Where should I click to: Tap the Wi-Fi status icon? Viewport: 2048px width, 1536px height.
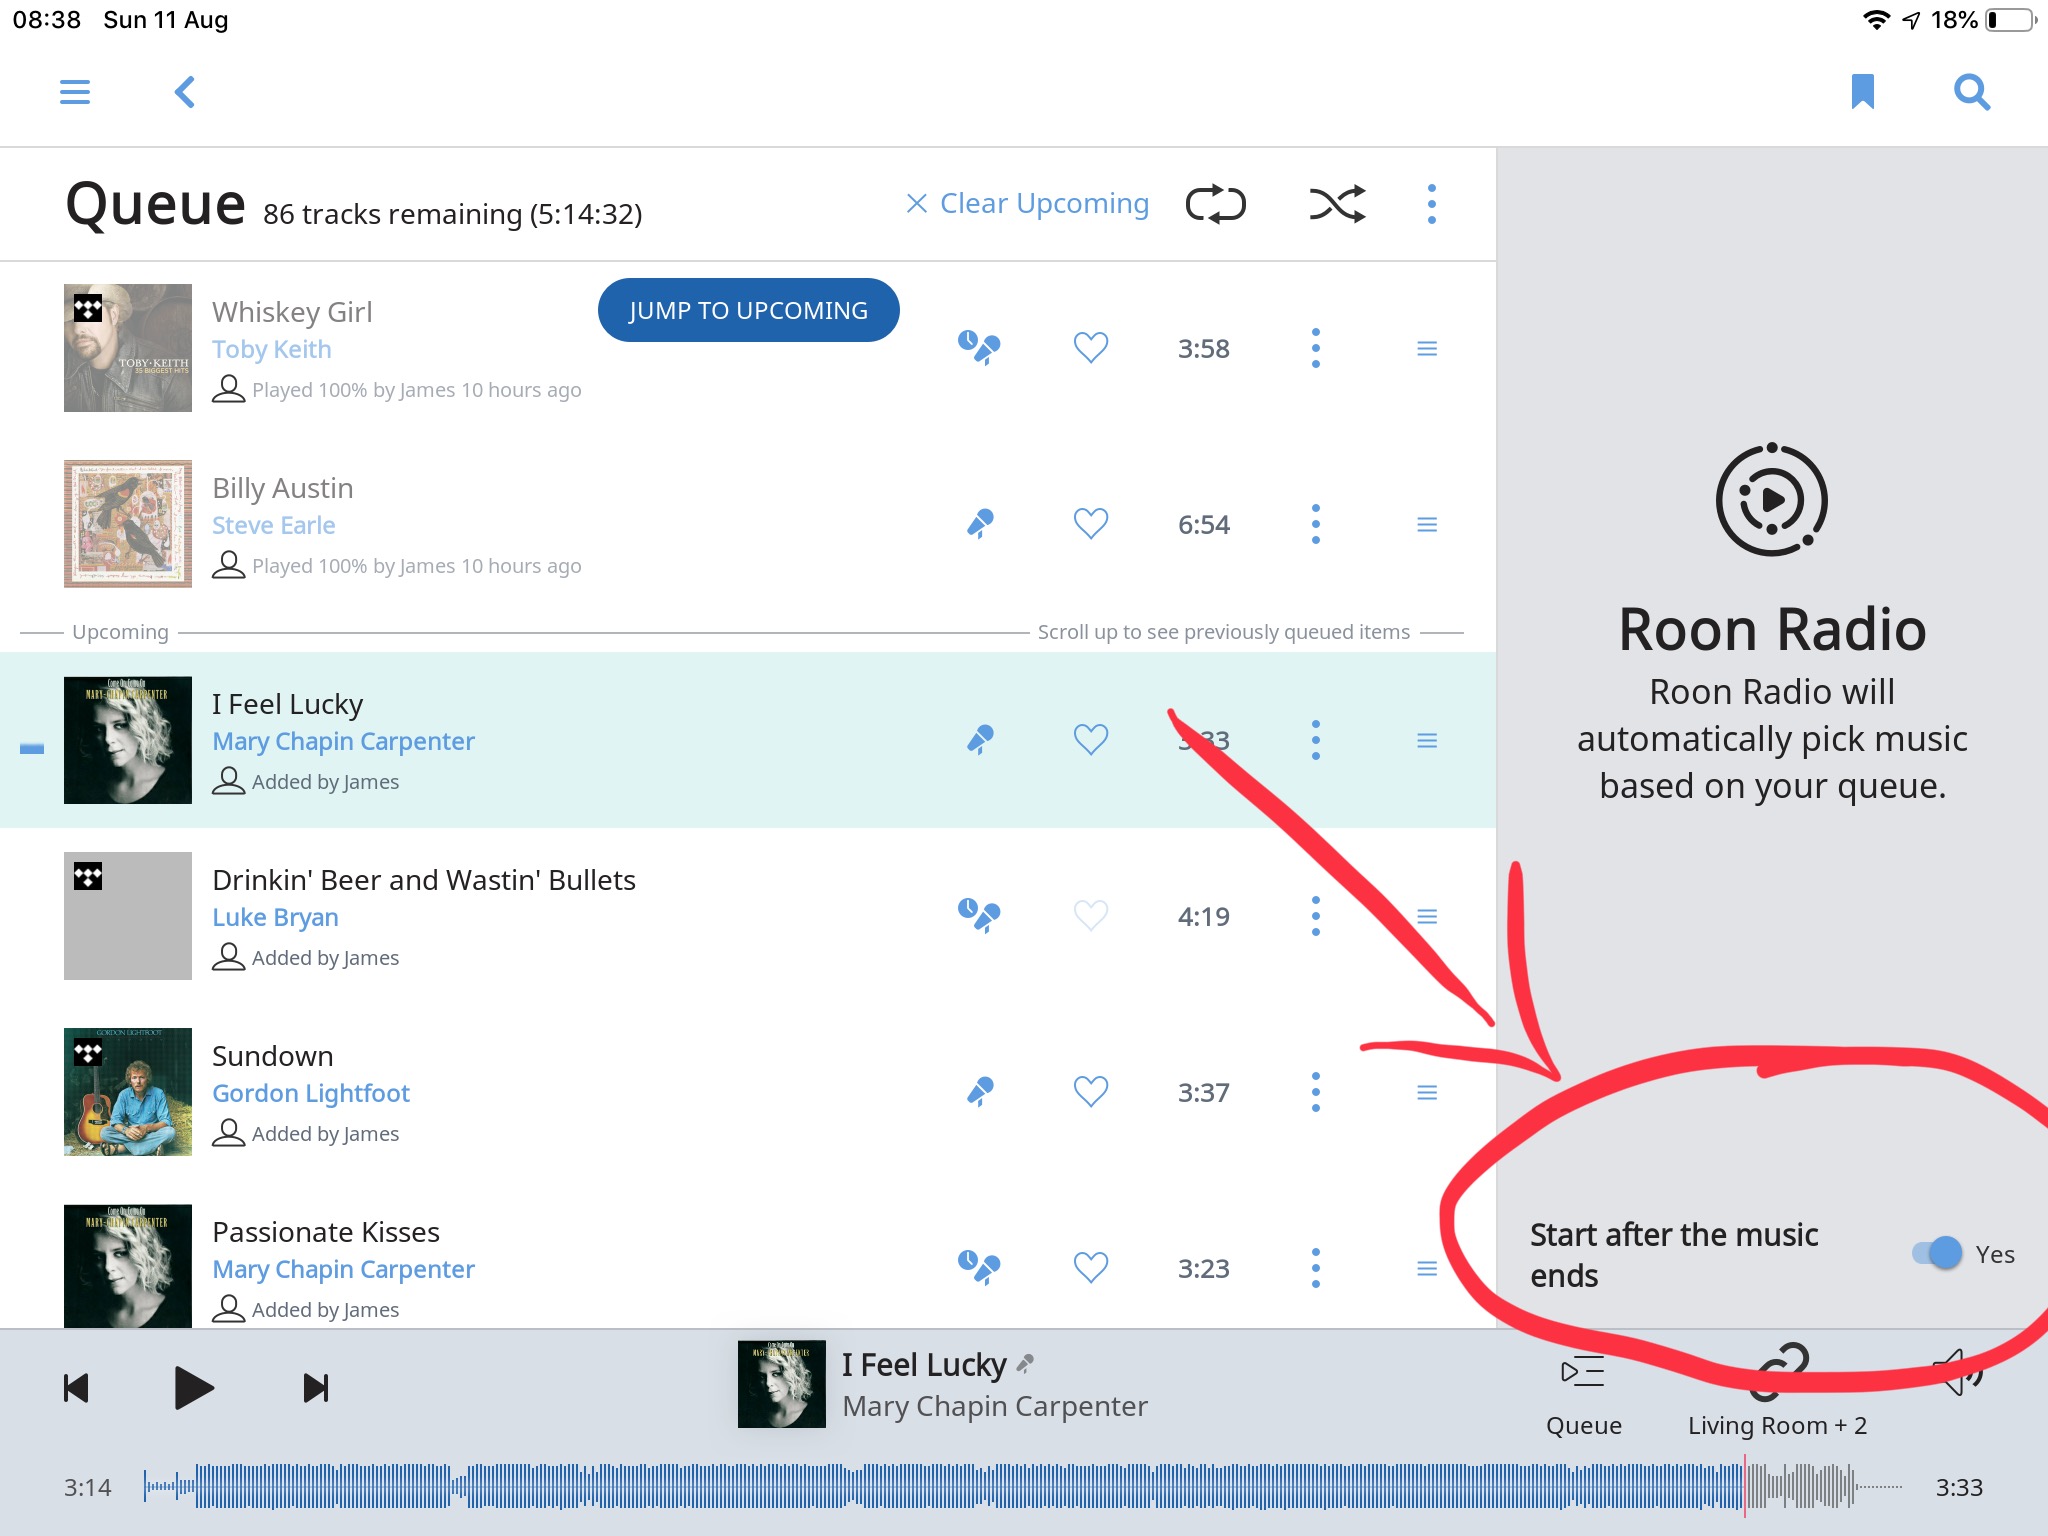1876,20
